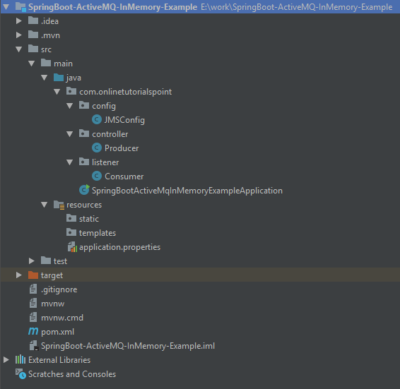The width and height of the screenshot is (400, 389).
Task: Select the Scratches and Consoles node
Action: click(x=72, y=374)
